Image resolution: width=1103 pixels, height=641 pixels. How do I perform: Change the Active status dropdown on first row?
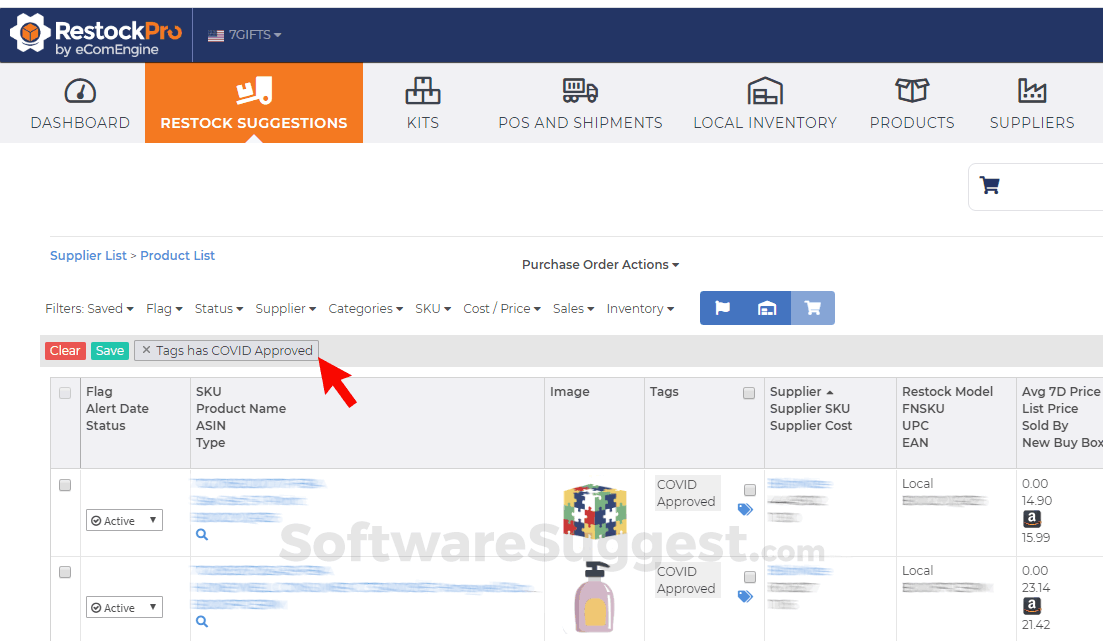124,520
